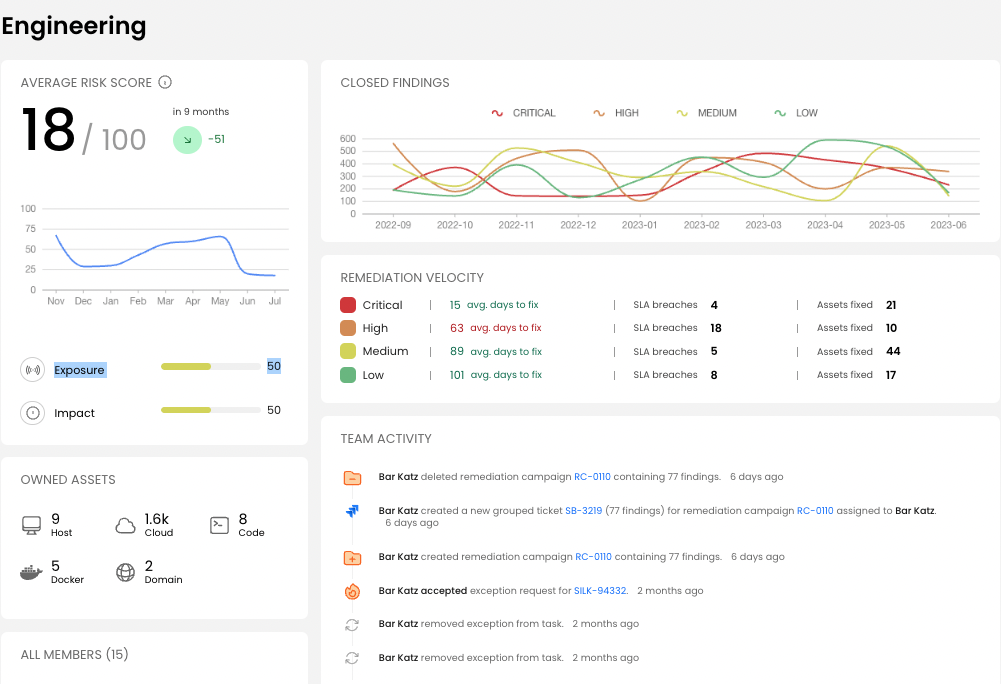Click the Cloud assets icon
1001x684 pixels.
[124, 522]
